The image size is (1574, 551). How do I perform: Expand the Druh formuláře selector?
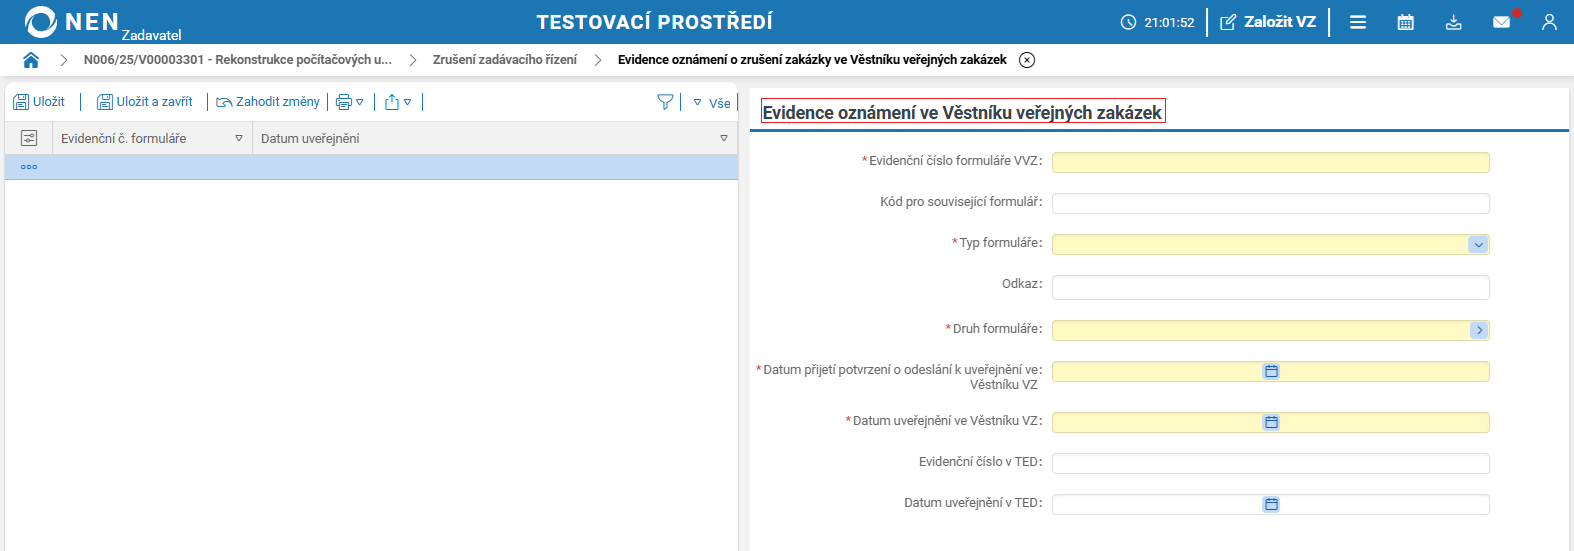[1479, 330]
